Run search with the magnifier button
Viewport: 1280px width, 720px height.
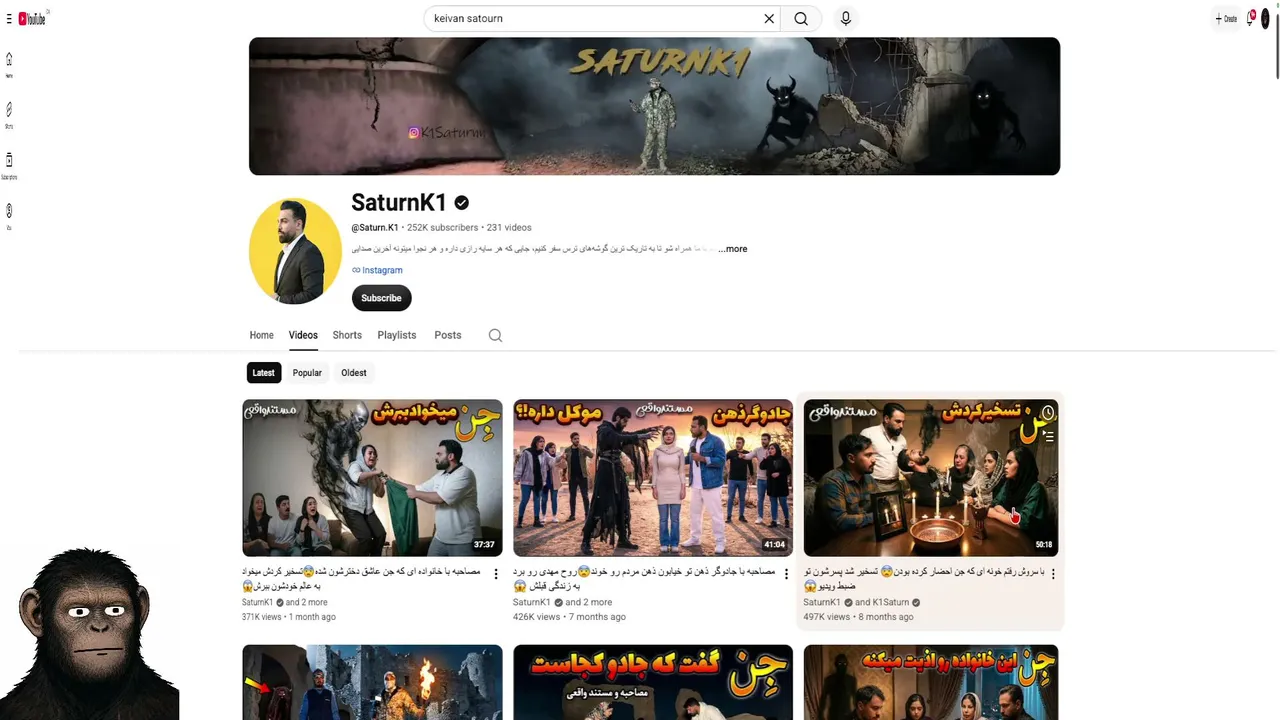coord(801,18)
